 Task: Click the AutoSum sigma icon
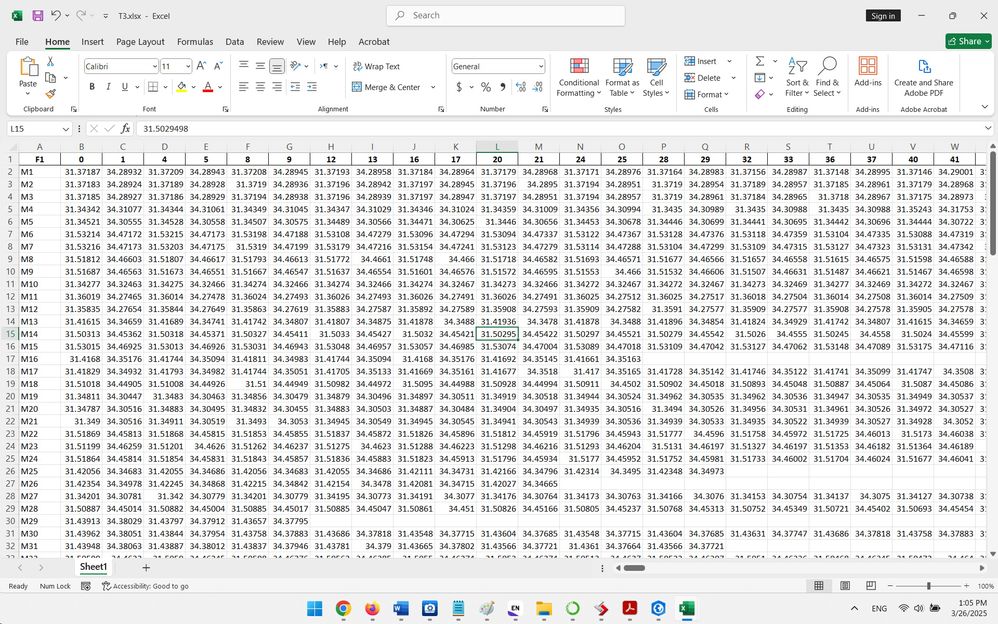760,61
